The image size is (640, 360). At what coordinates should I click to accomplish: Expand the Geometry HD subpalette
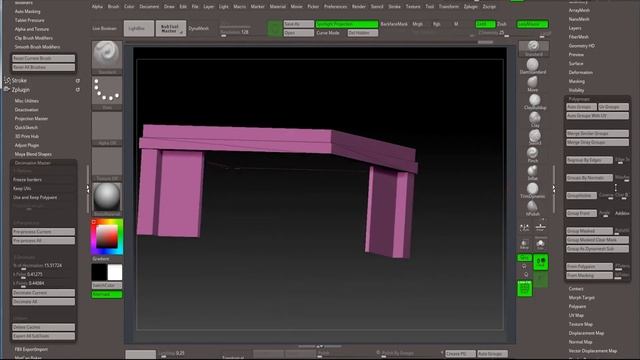pos(582,46)
